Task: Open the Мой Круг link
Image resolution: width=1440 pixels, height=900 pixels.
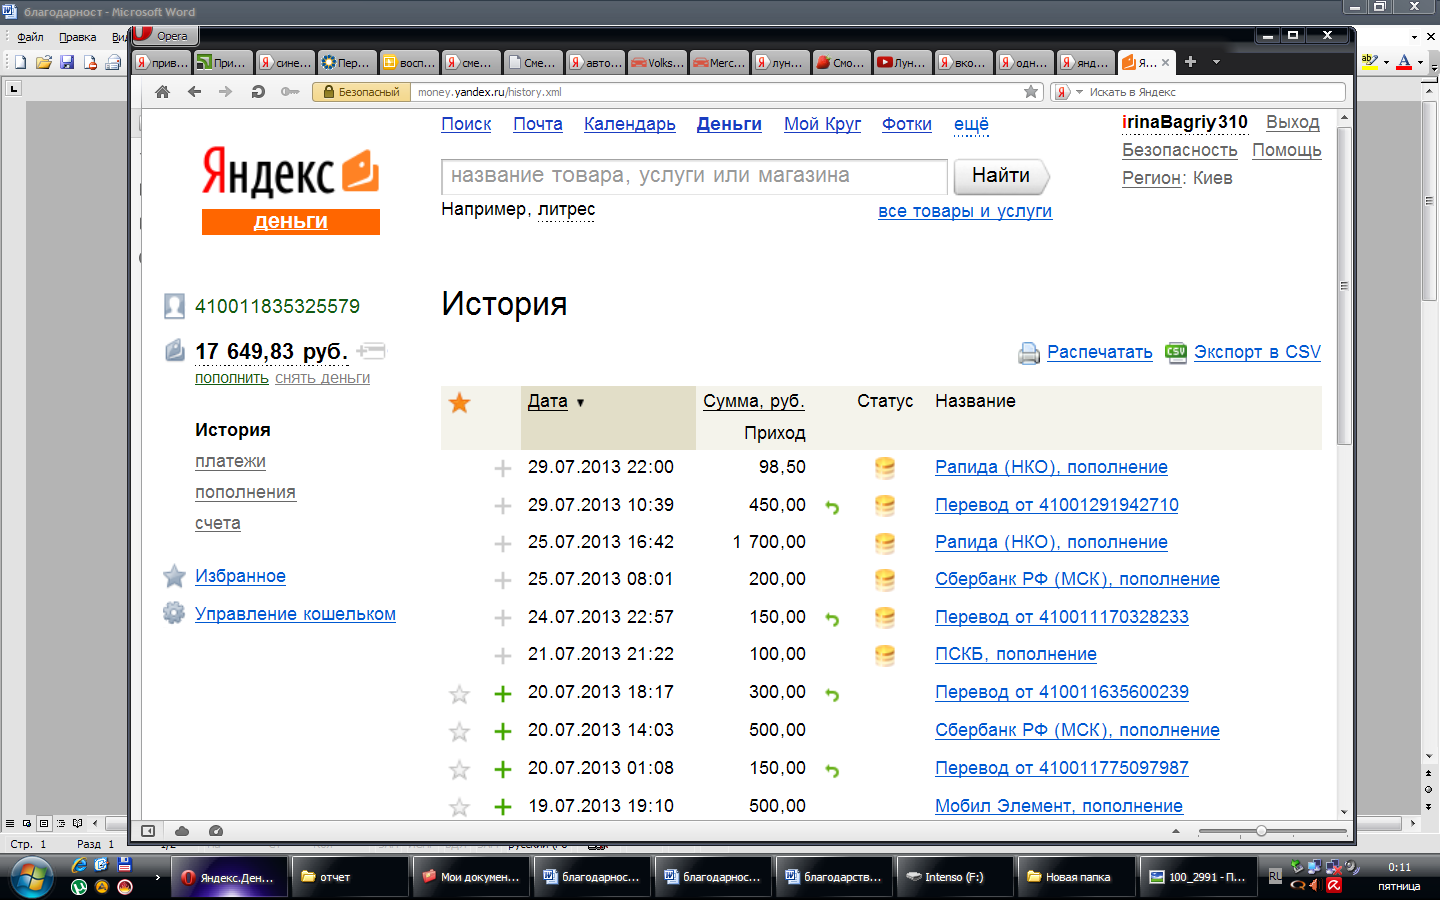Action: [x=822, y=124]
